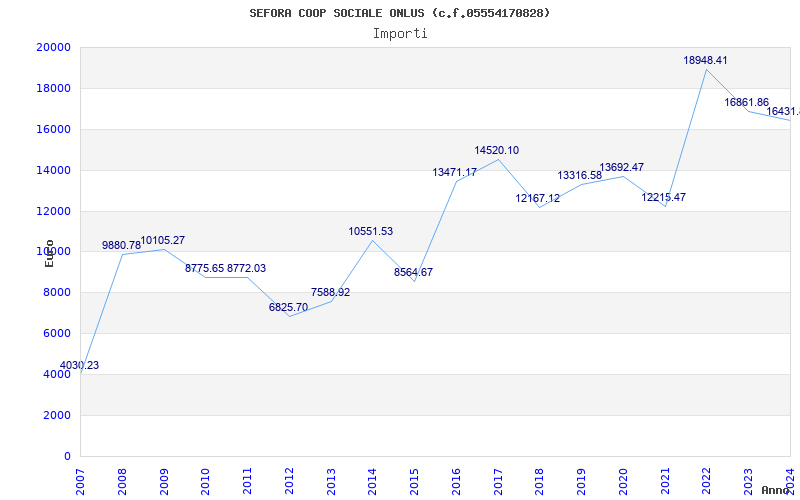The height and width of the screenshot is (500, 800).
Task: Click x-axis year 2021
Action: point(665,481)
